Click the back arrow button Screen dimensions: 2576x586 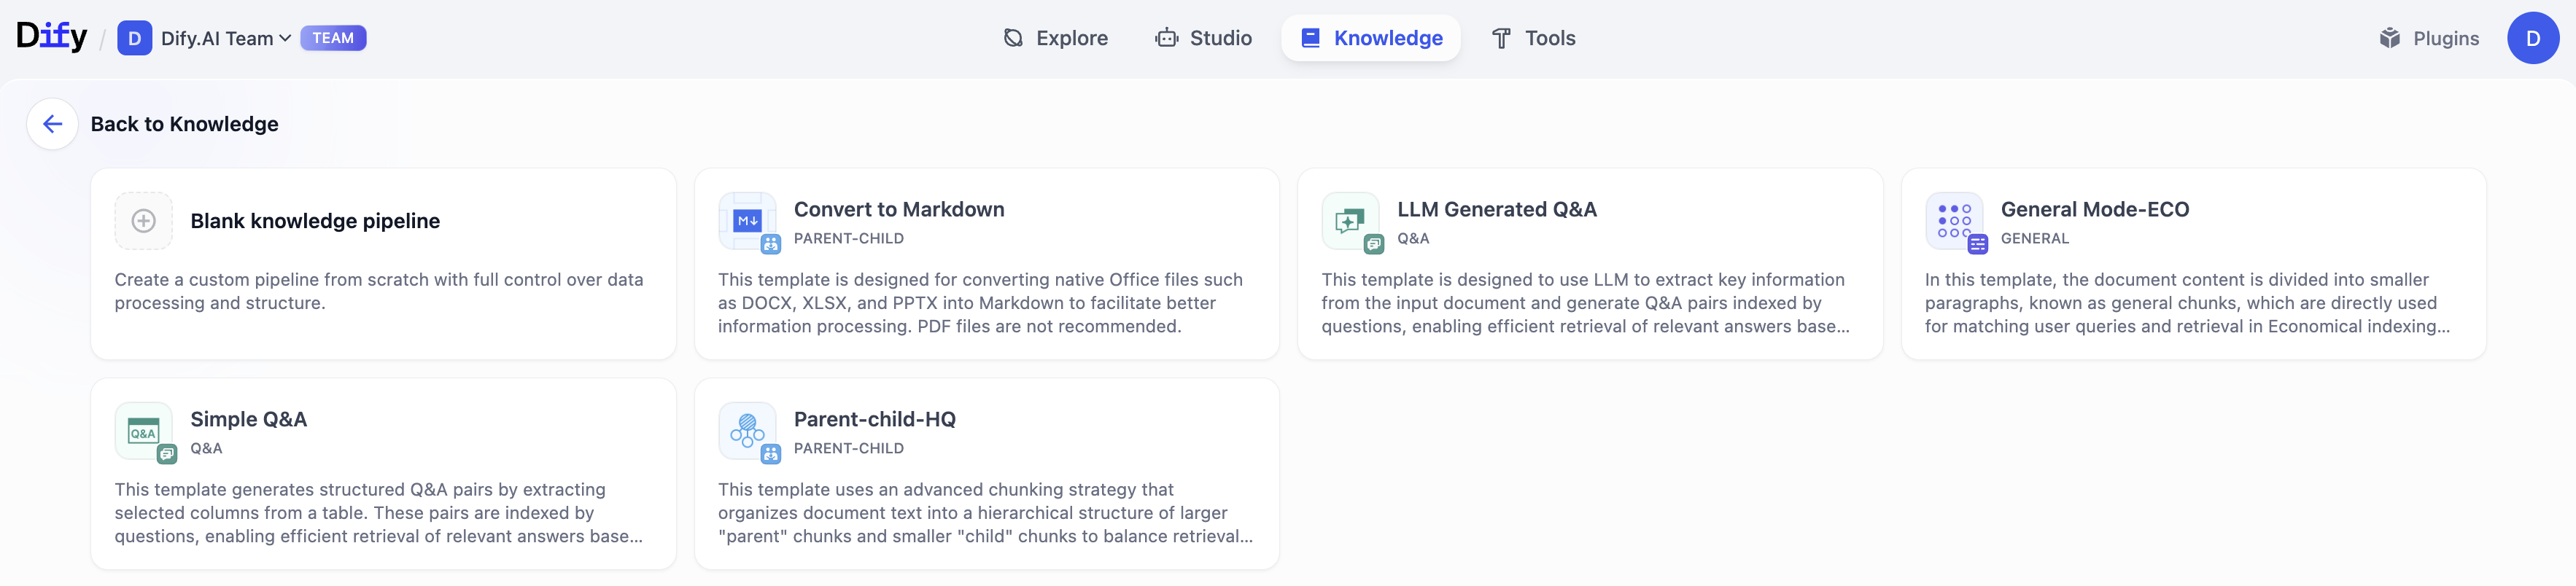[53, 124]
